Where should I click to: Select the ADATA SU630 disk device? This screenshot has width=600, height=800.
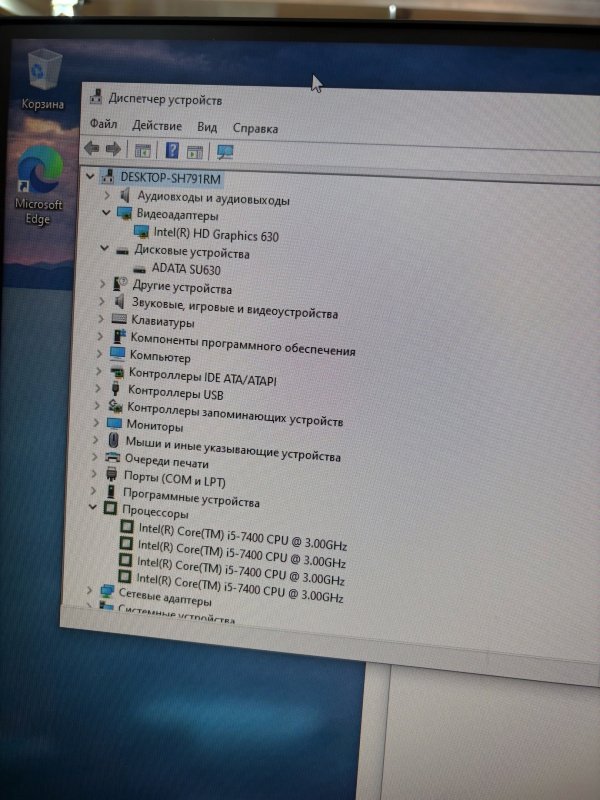(186, 269)
